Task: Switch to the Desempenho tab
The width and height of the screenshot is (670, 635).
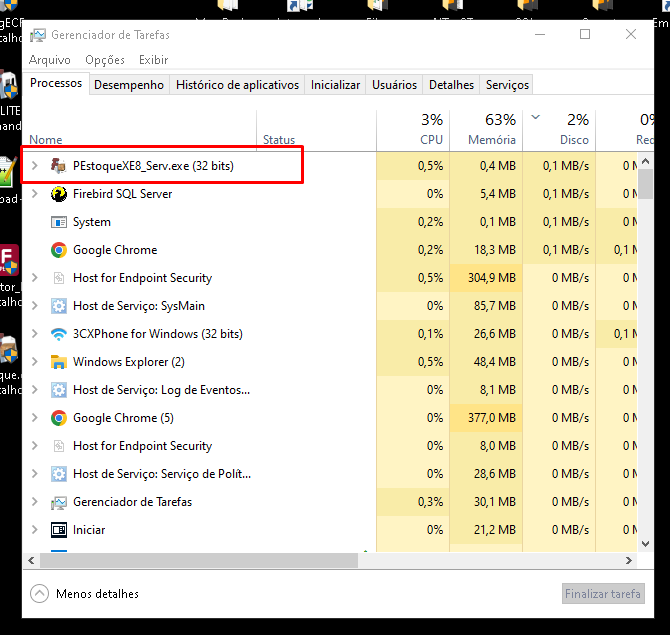Action: point(129,85)
